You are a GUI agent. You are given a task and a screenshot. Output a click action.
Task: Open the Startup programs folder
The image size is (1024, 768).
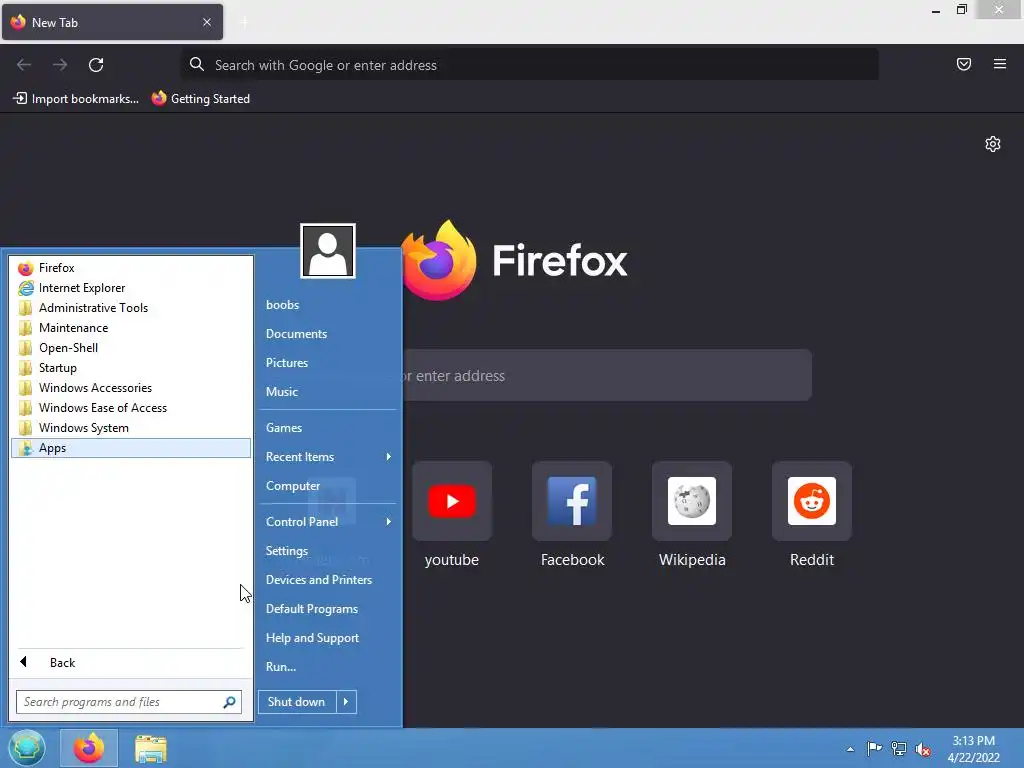131,368
